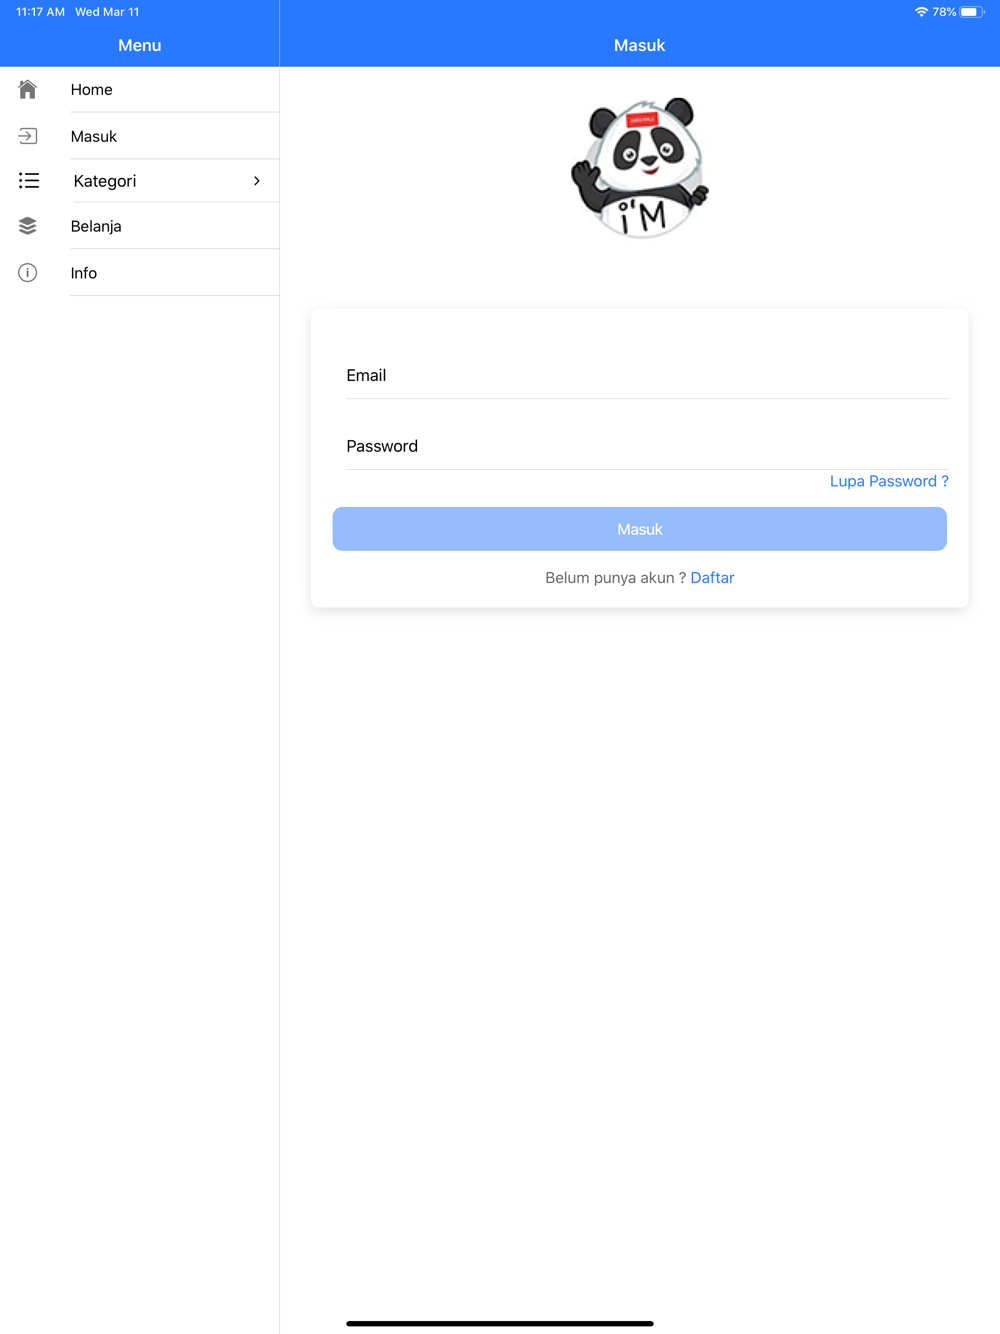Open the Belanja menu item
This screenshot has width=1000, height=1334.
coord(140,226)
